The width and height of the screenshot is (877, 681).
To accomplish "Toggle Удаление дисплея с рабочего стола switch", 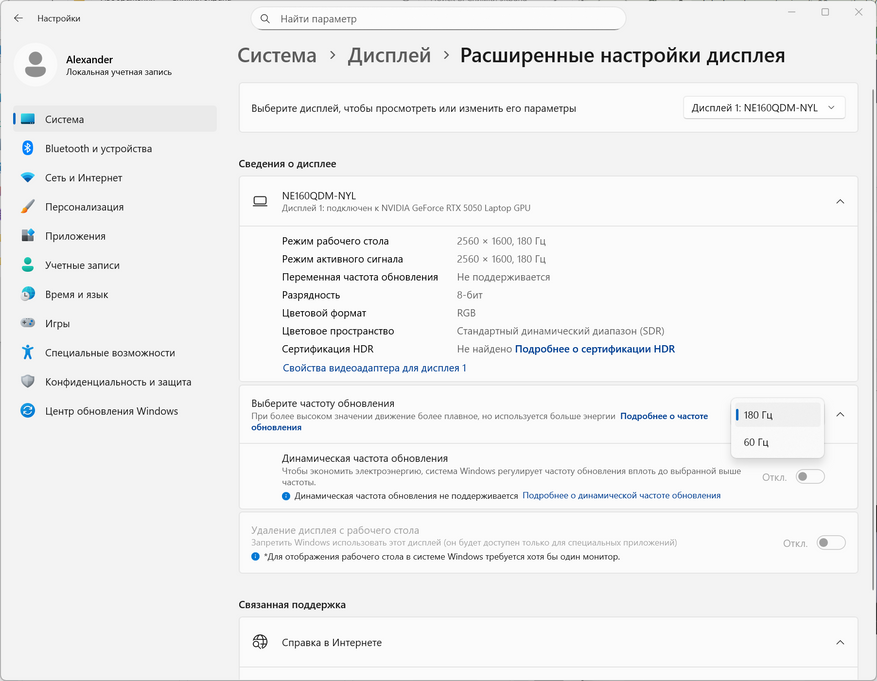I will click(x=830, y=543).
